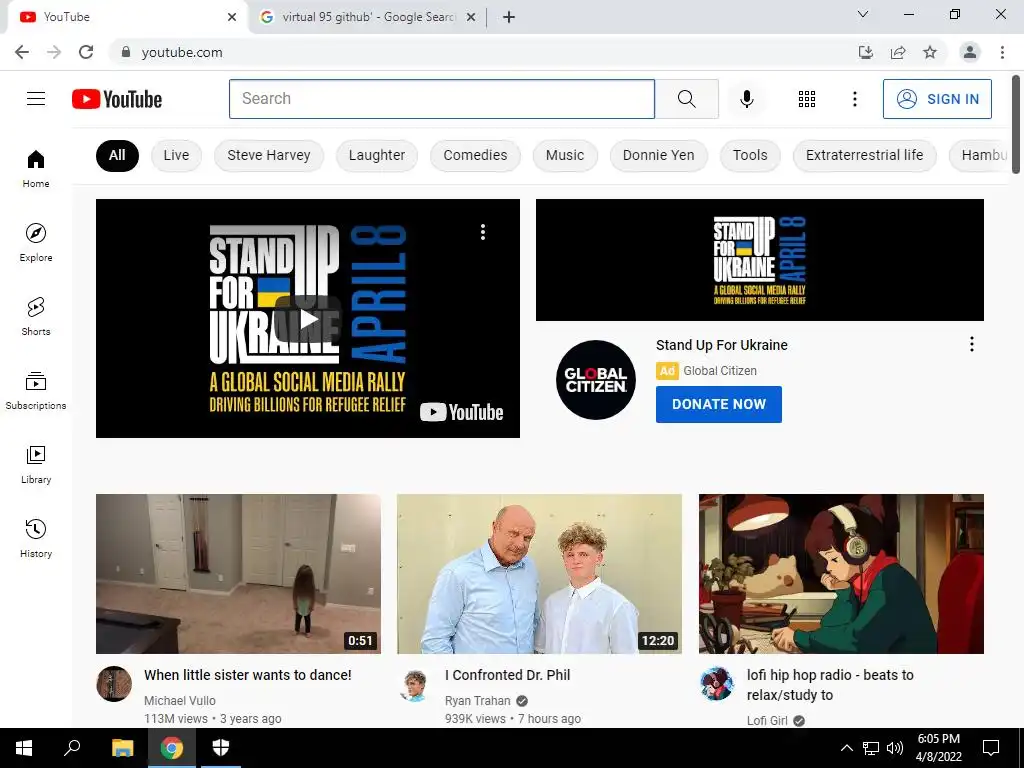Open YouTube settings three-dot menu

pyautogui.click(x=854, y=99)
